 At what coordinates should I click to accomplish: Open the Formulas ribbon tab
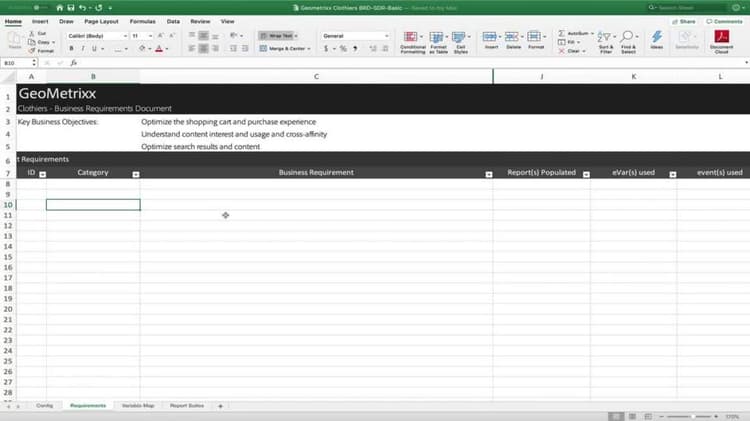pos(143,22)
